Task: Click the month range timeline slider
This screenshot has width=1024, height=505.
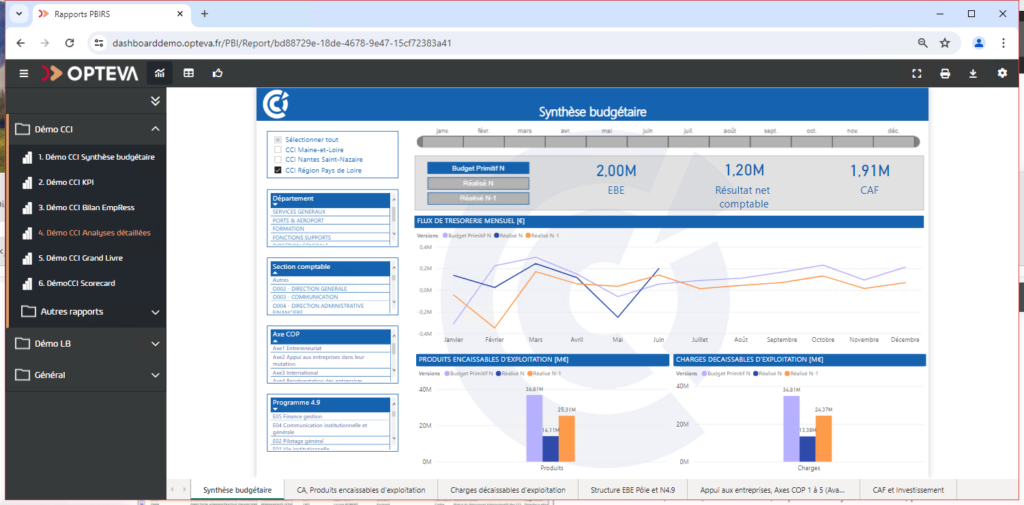Action: (x=668, y=142)
